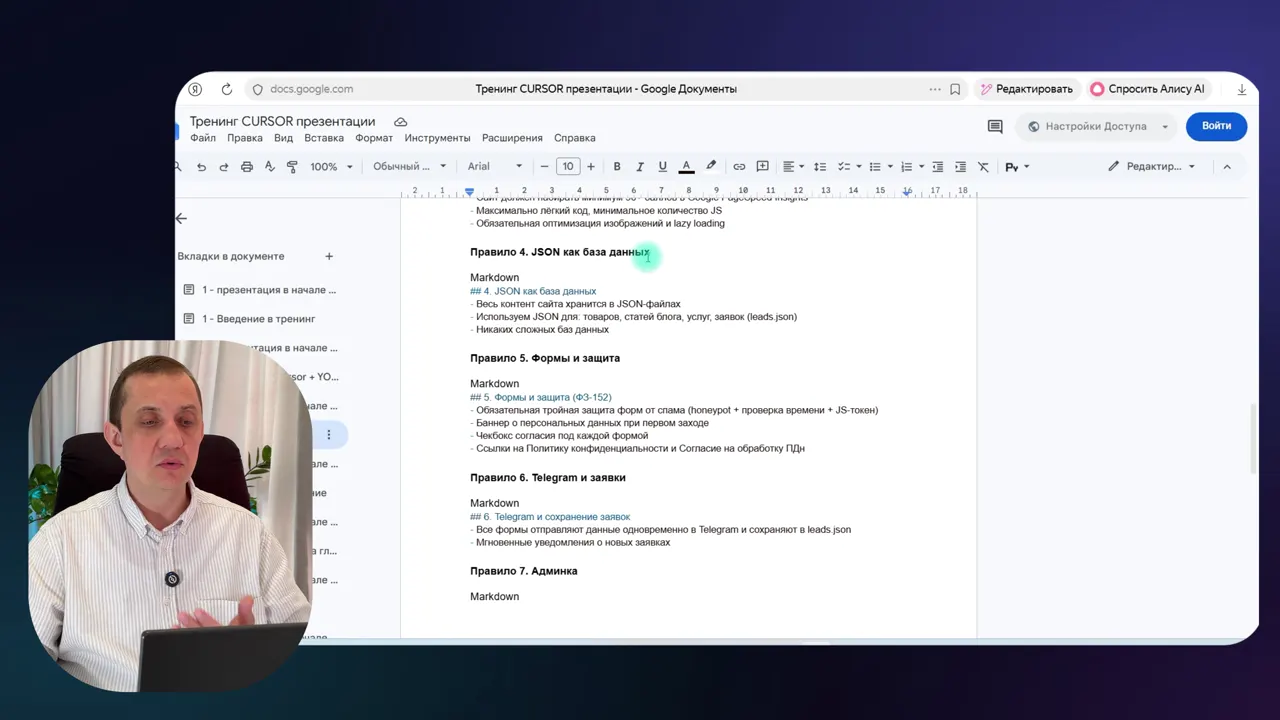This screenshot has width=1280, height=720.
Task: Close the tabs sidebar with back arrow
Action: pos(181,218)
